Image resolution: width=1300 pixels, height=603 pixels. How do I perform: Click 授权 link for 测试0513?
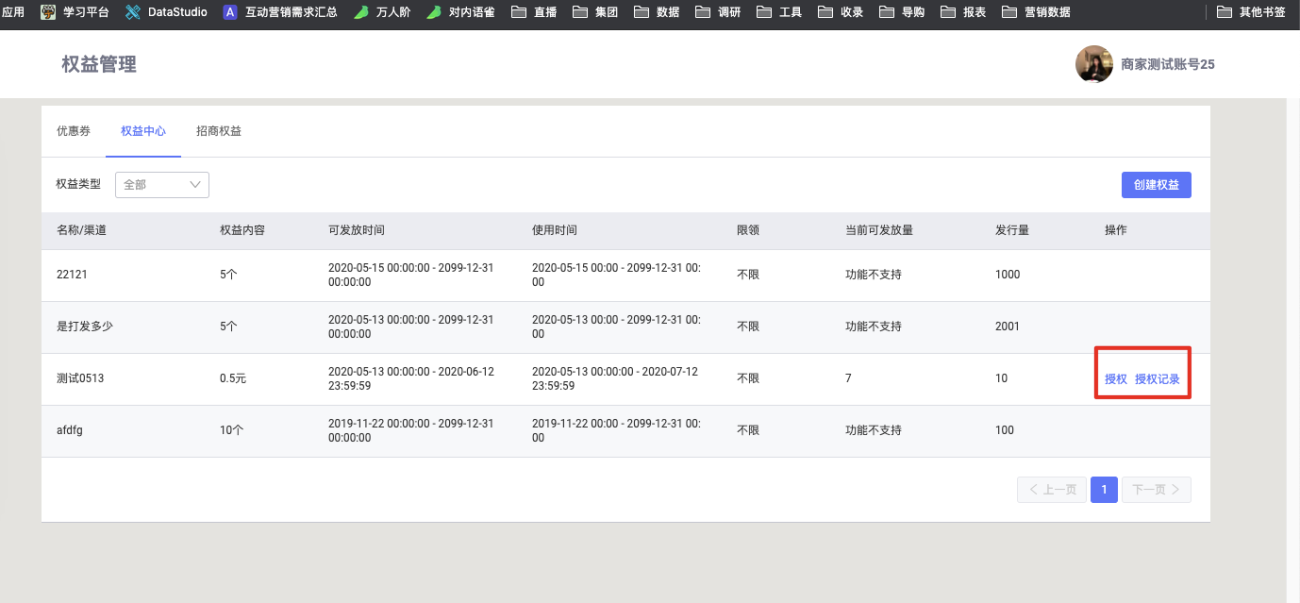click(1116, 379)
